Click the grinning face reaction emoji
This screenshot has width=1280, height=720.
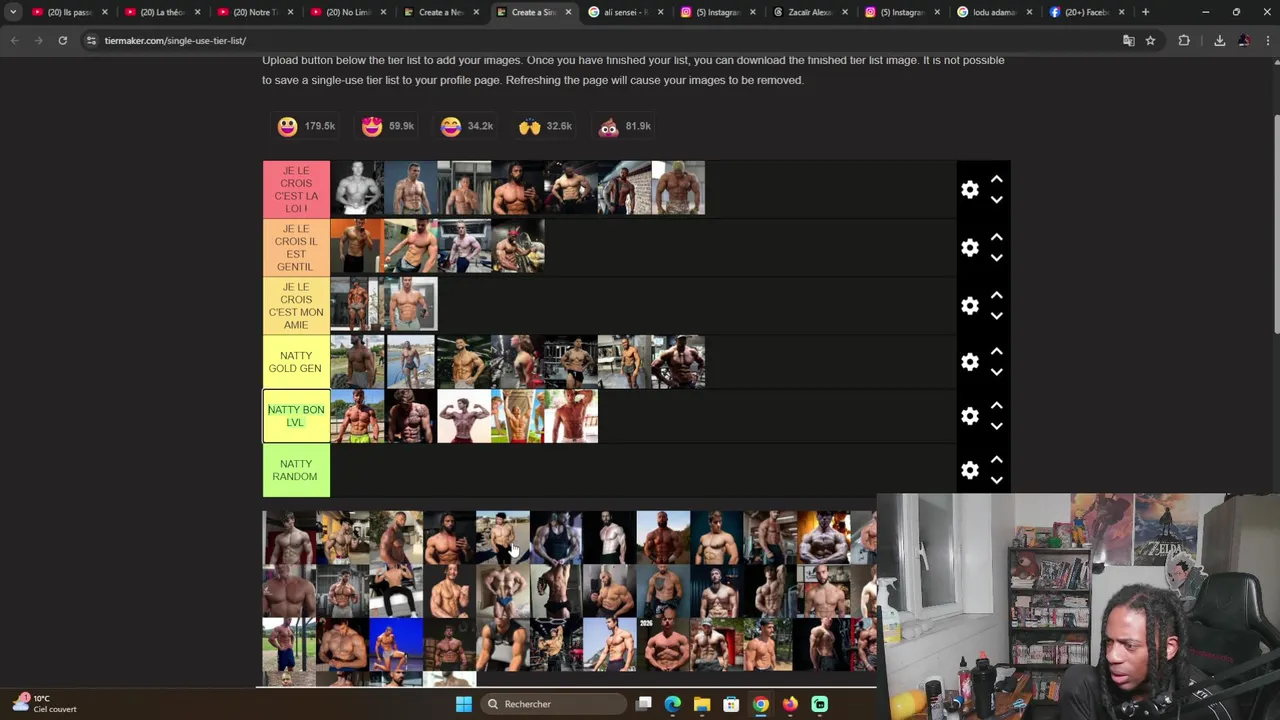point(287,126)
